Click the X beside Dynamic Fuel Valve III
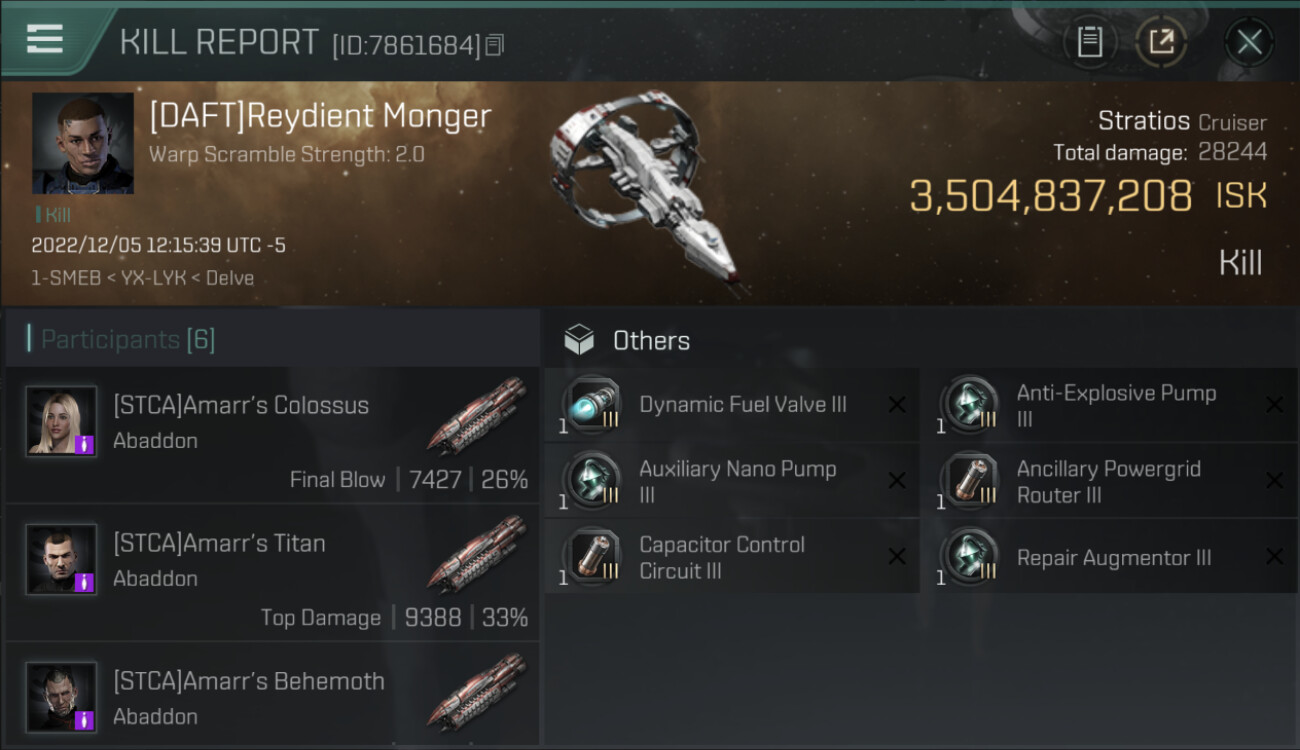This screenshot has height=750, width=1300. [897, 405]
